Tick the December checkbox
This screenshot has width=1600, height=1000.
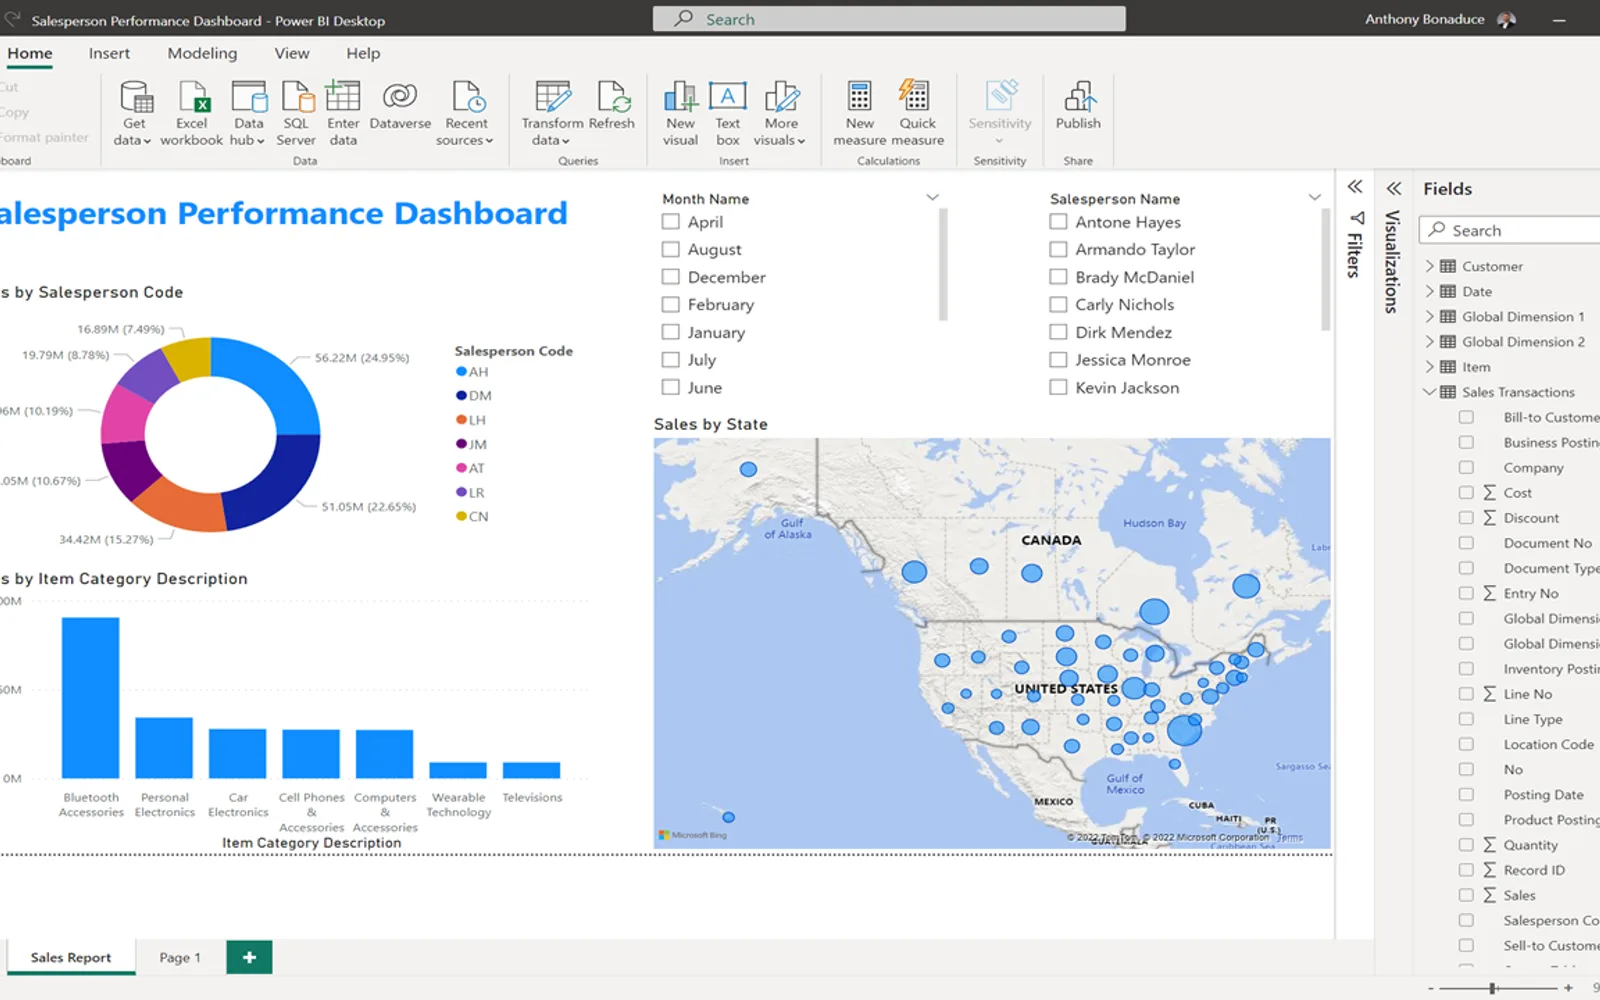click(671, 277)
